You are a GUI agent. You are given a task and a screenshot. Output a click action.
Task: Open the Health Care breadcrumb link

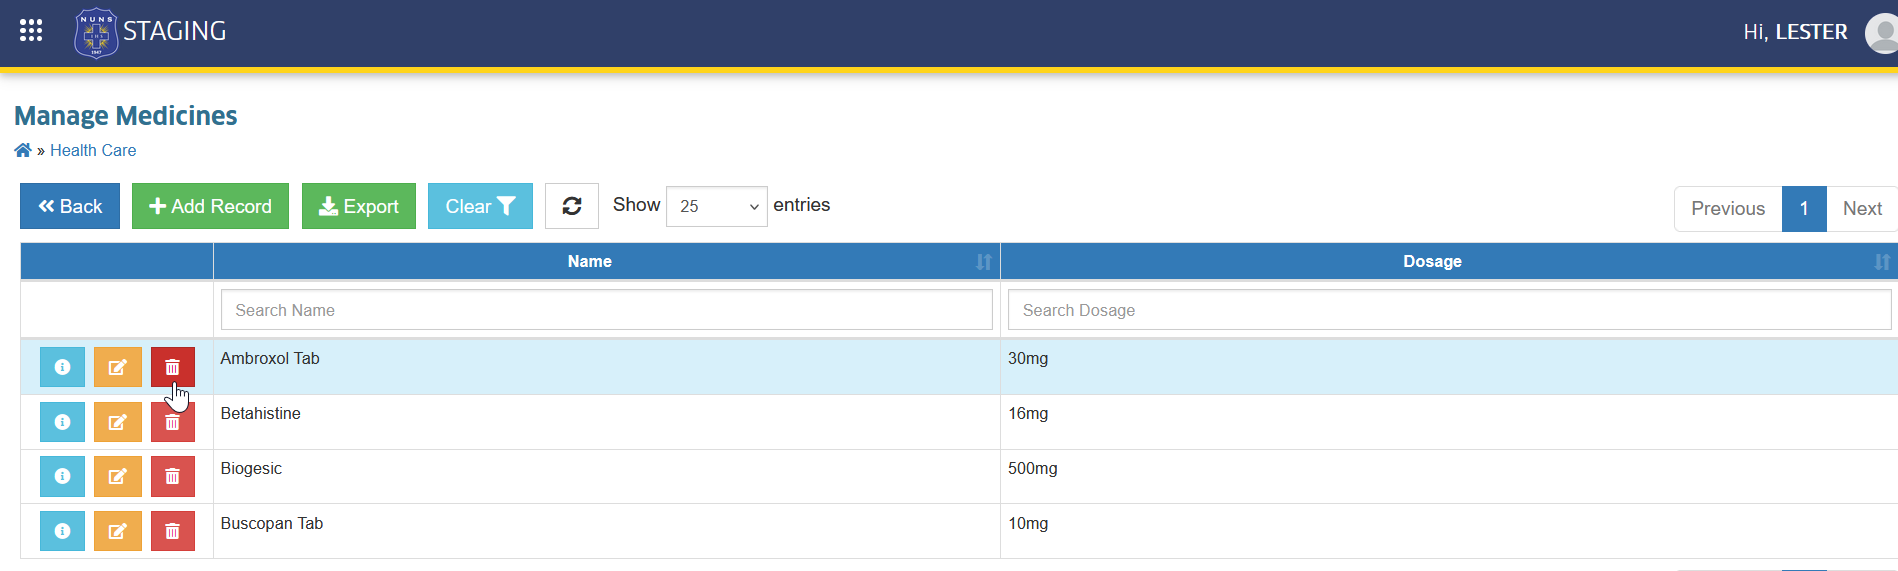(93, 150)
